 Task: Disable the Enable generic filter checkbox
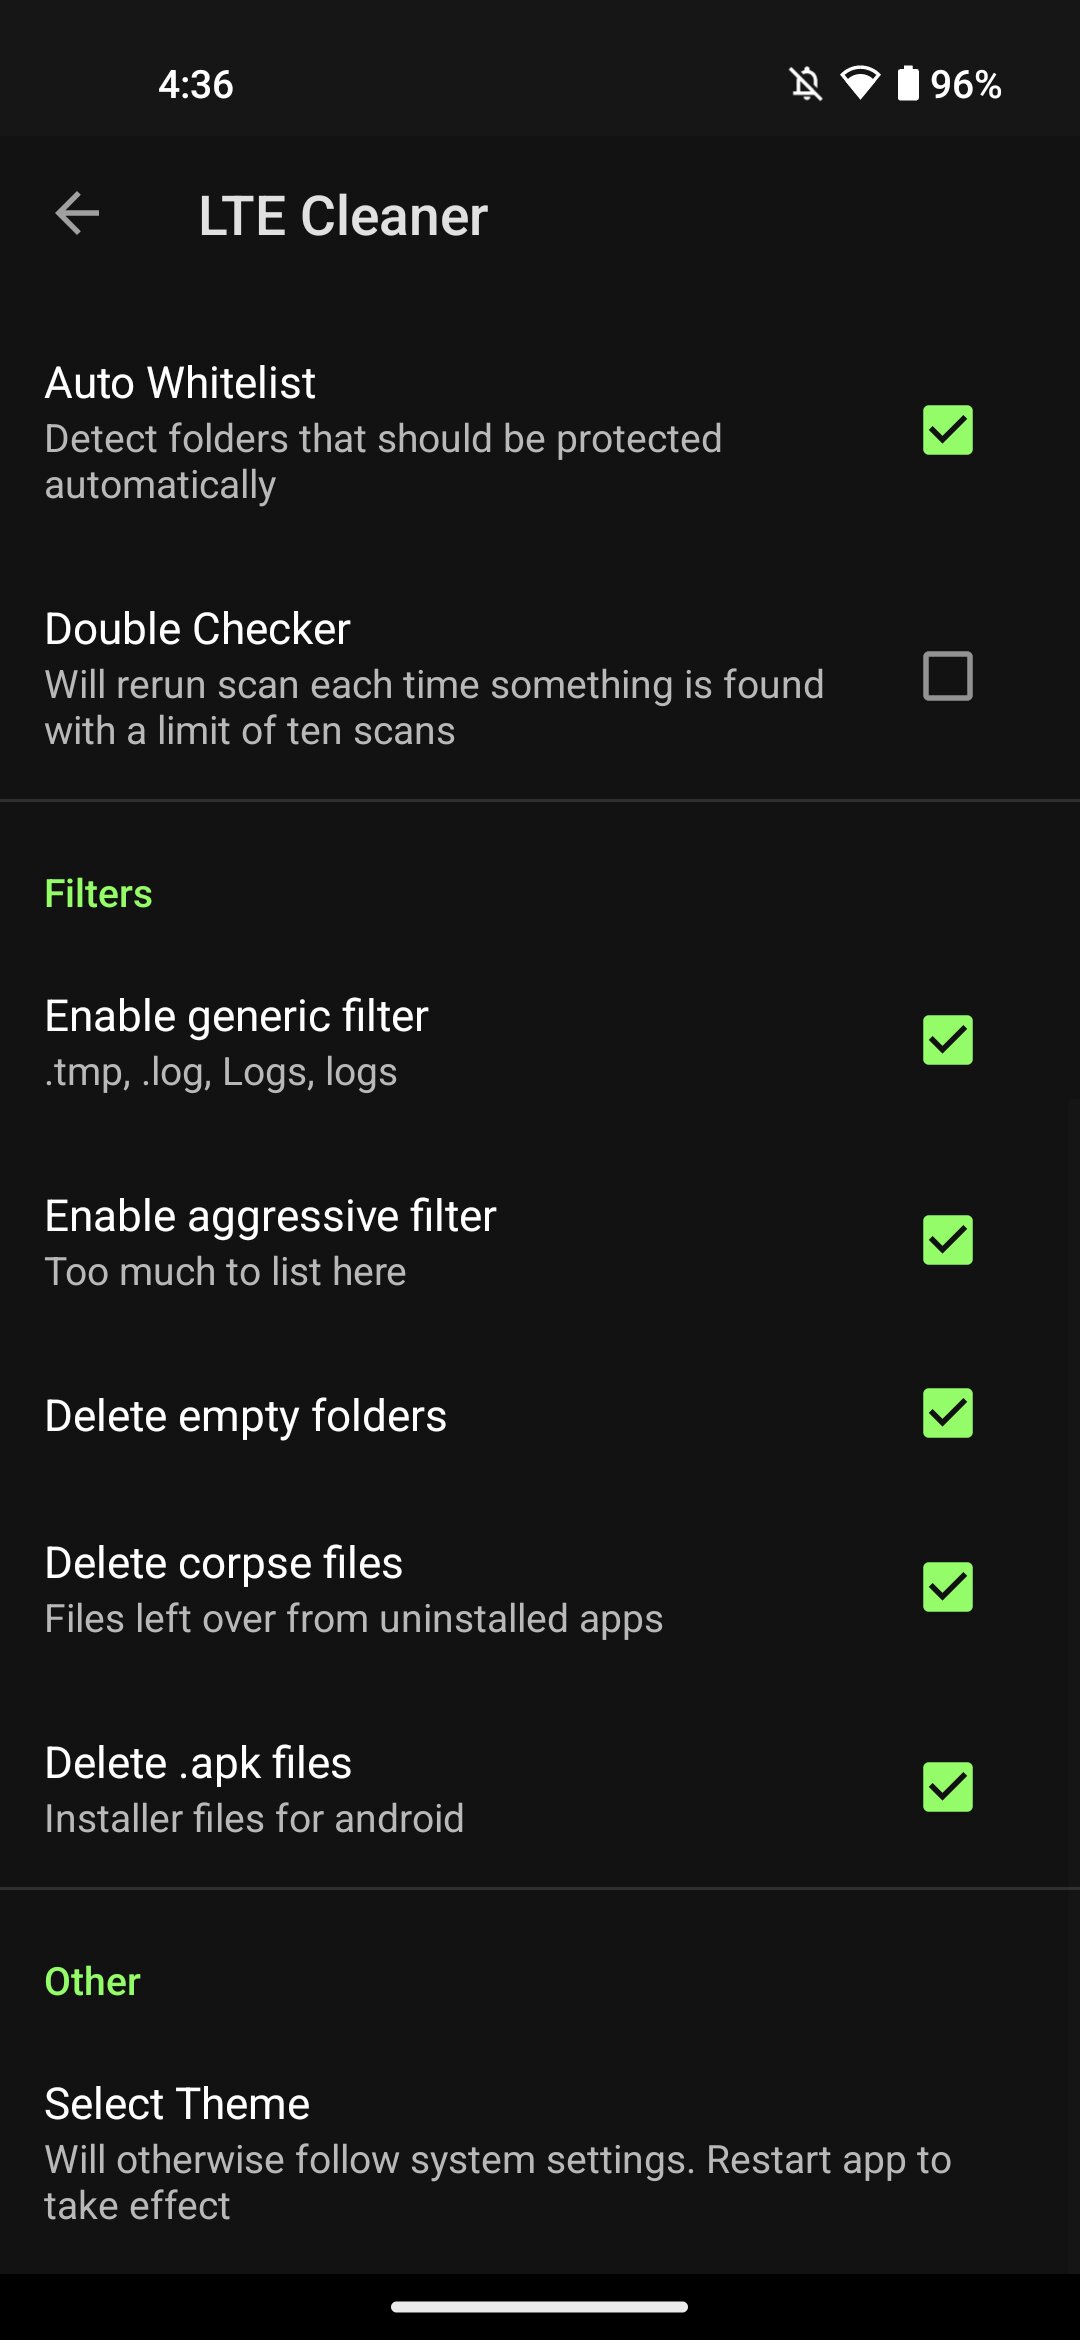point(947,1040)
